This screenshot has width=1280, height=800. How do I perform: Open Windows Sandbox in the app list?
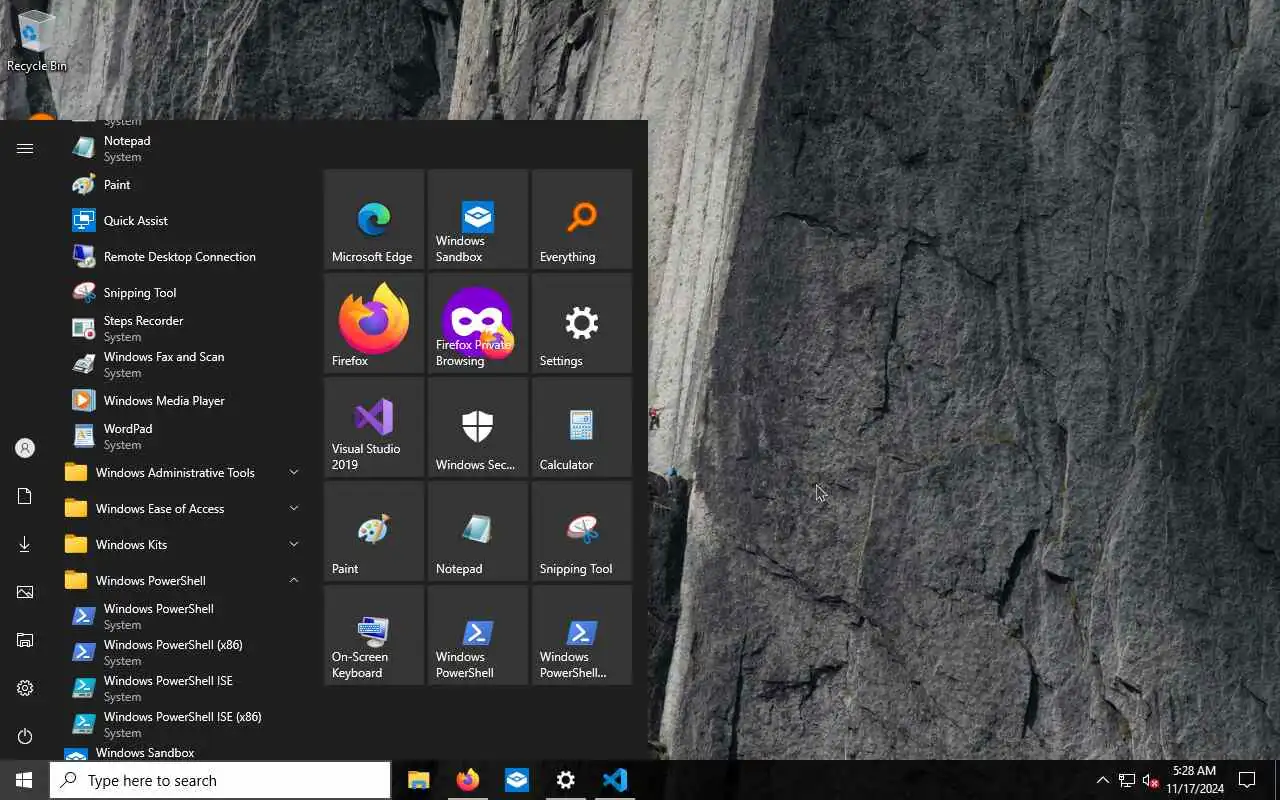tap(184, 752)
